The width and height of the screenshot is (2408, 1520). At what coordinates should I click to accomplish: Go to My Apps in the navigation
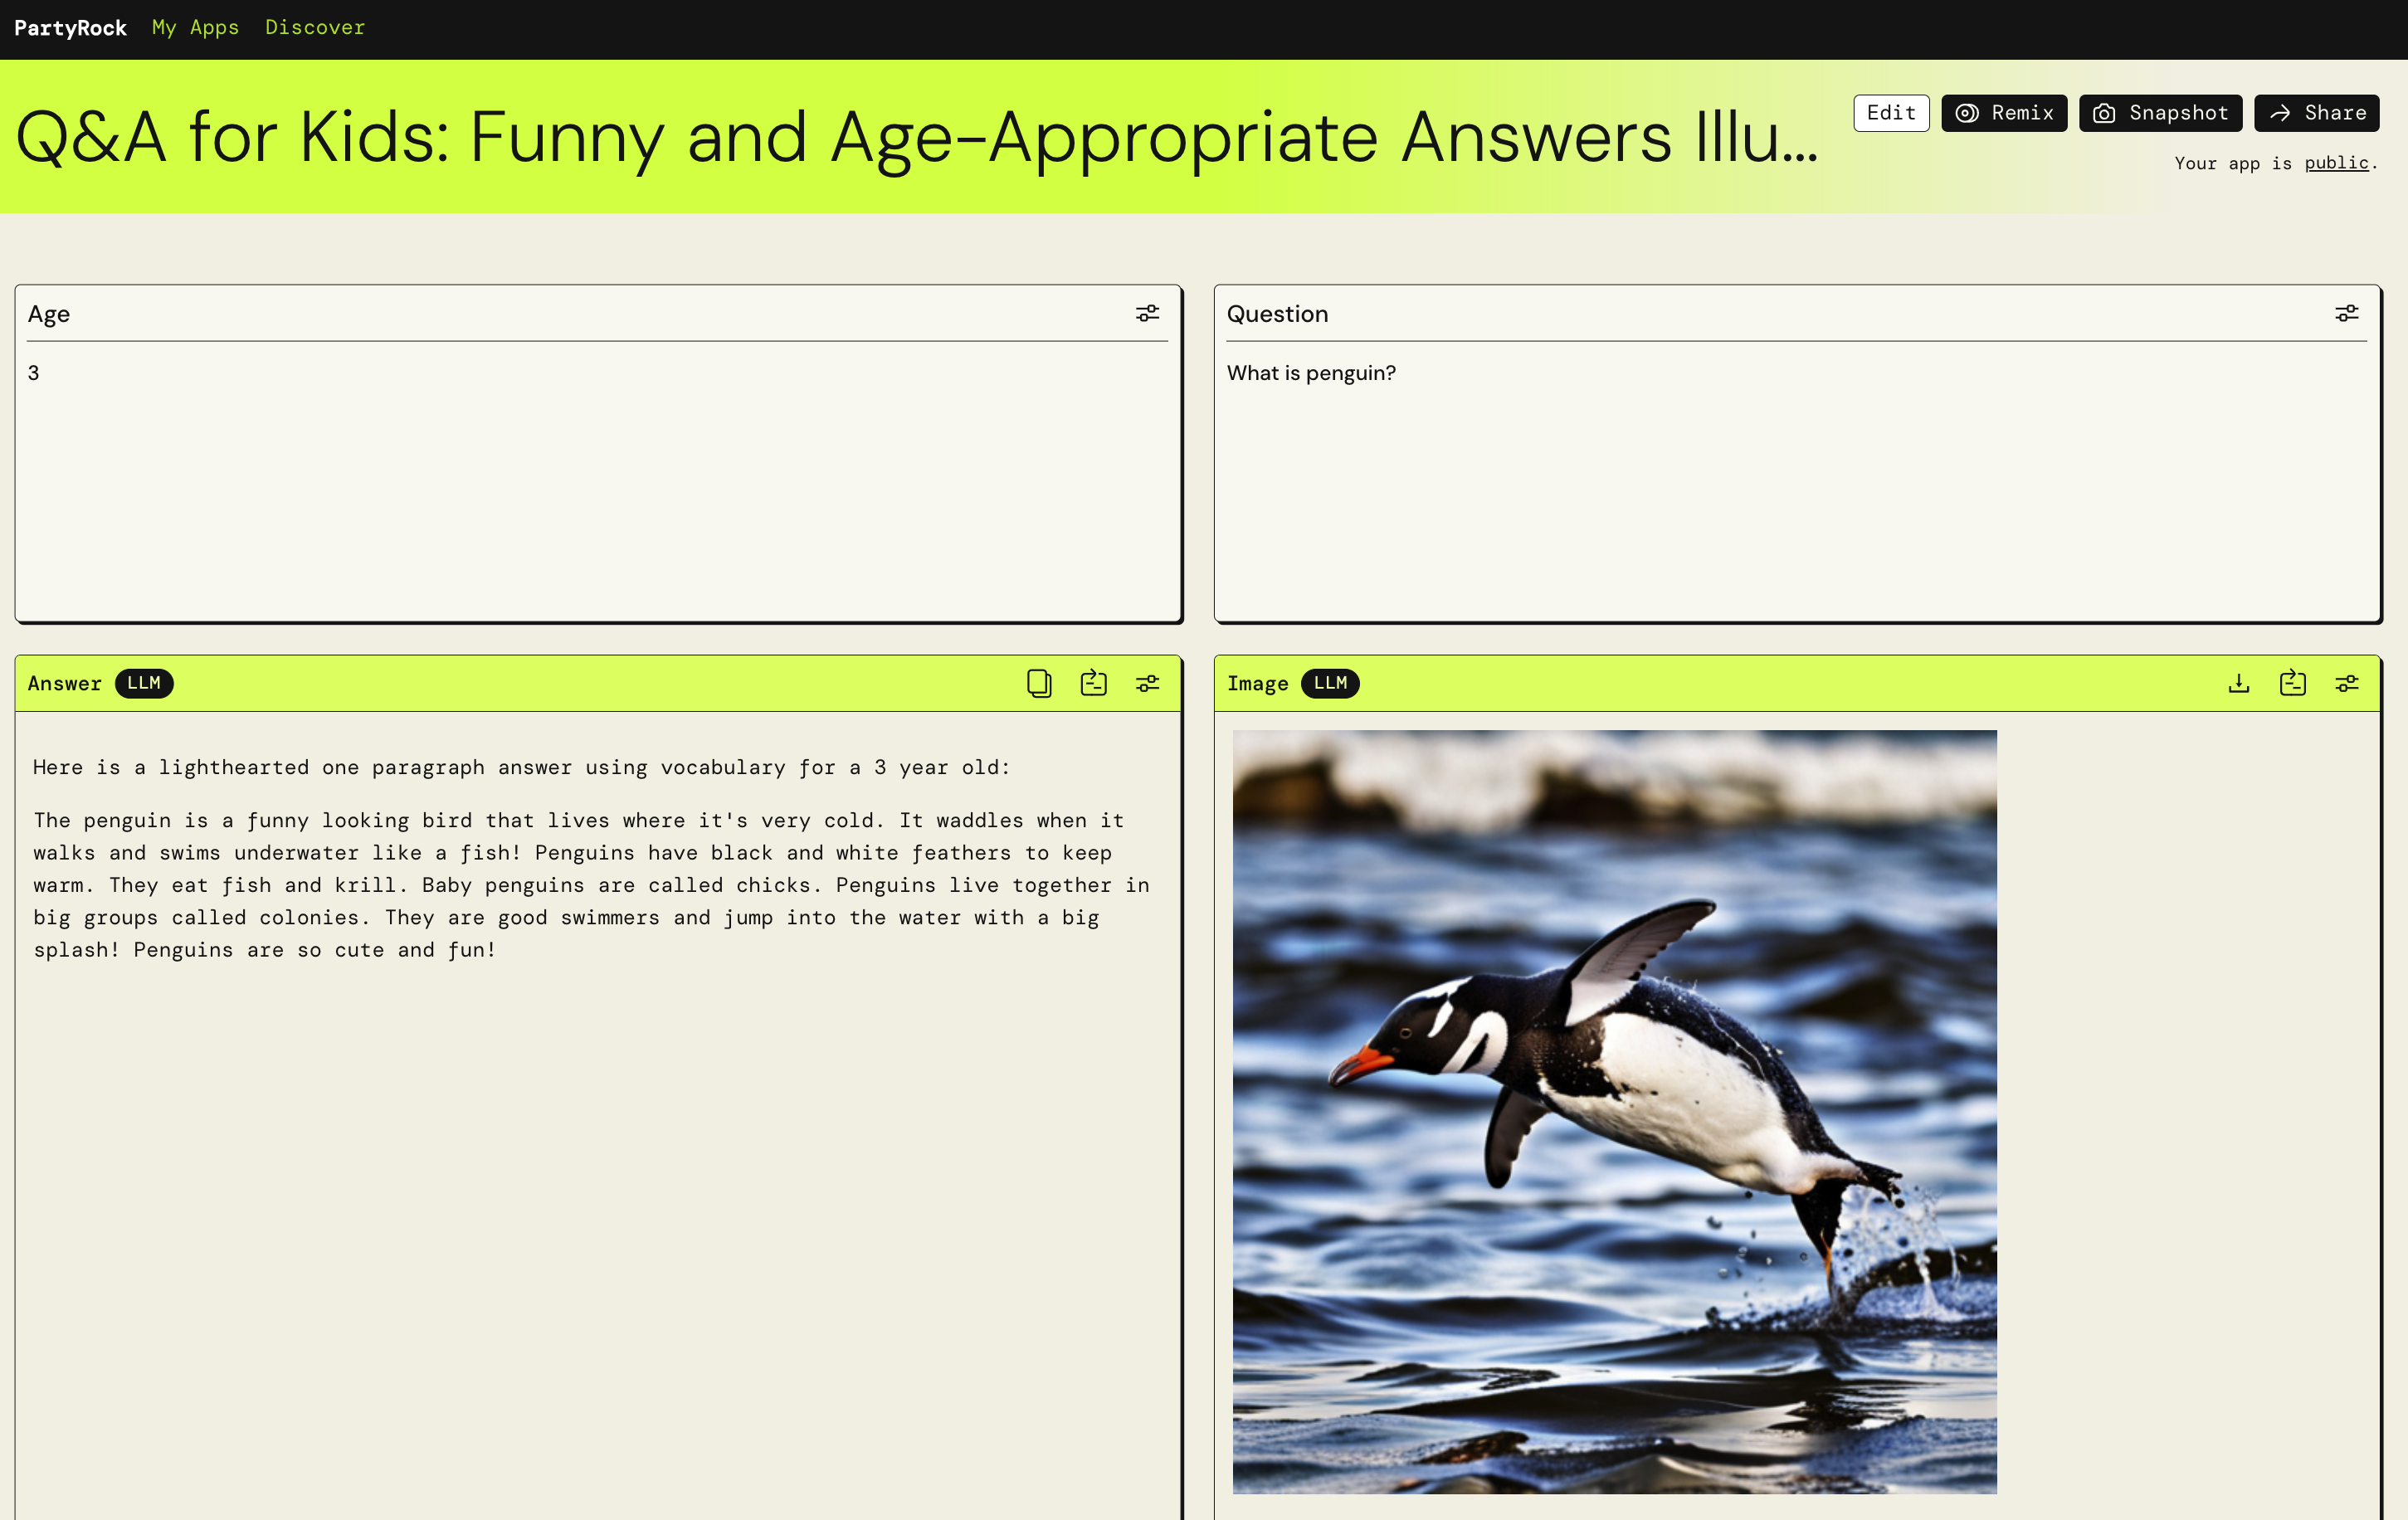pos(195,27)
